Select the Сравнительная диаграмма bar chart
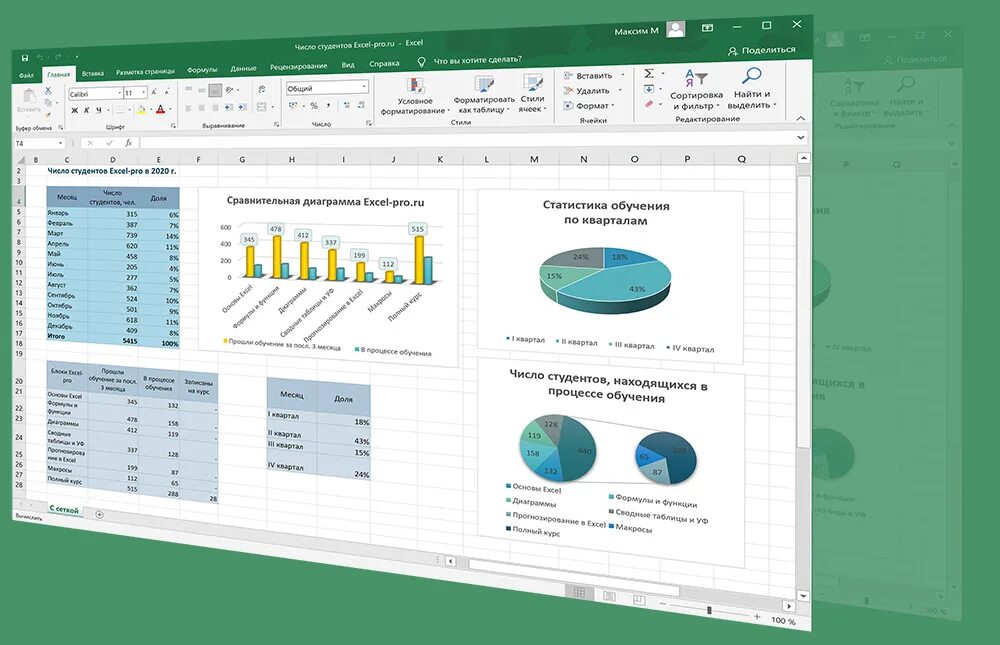 (x=327, y=276)
